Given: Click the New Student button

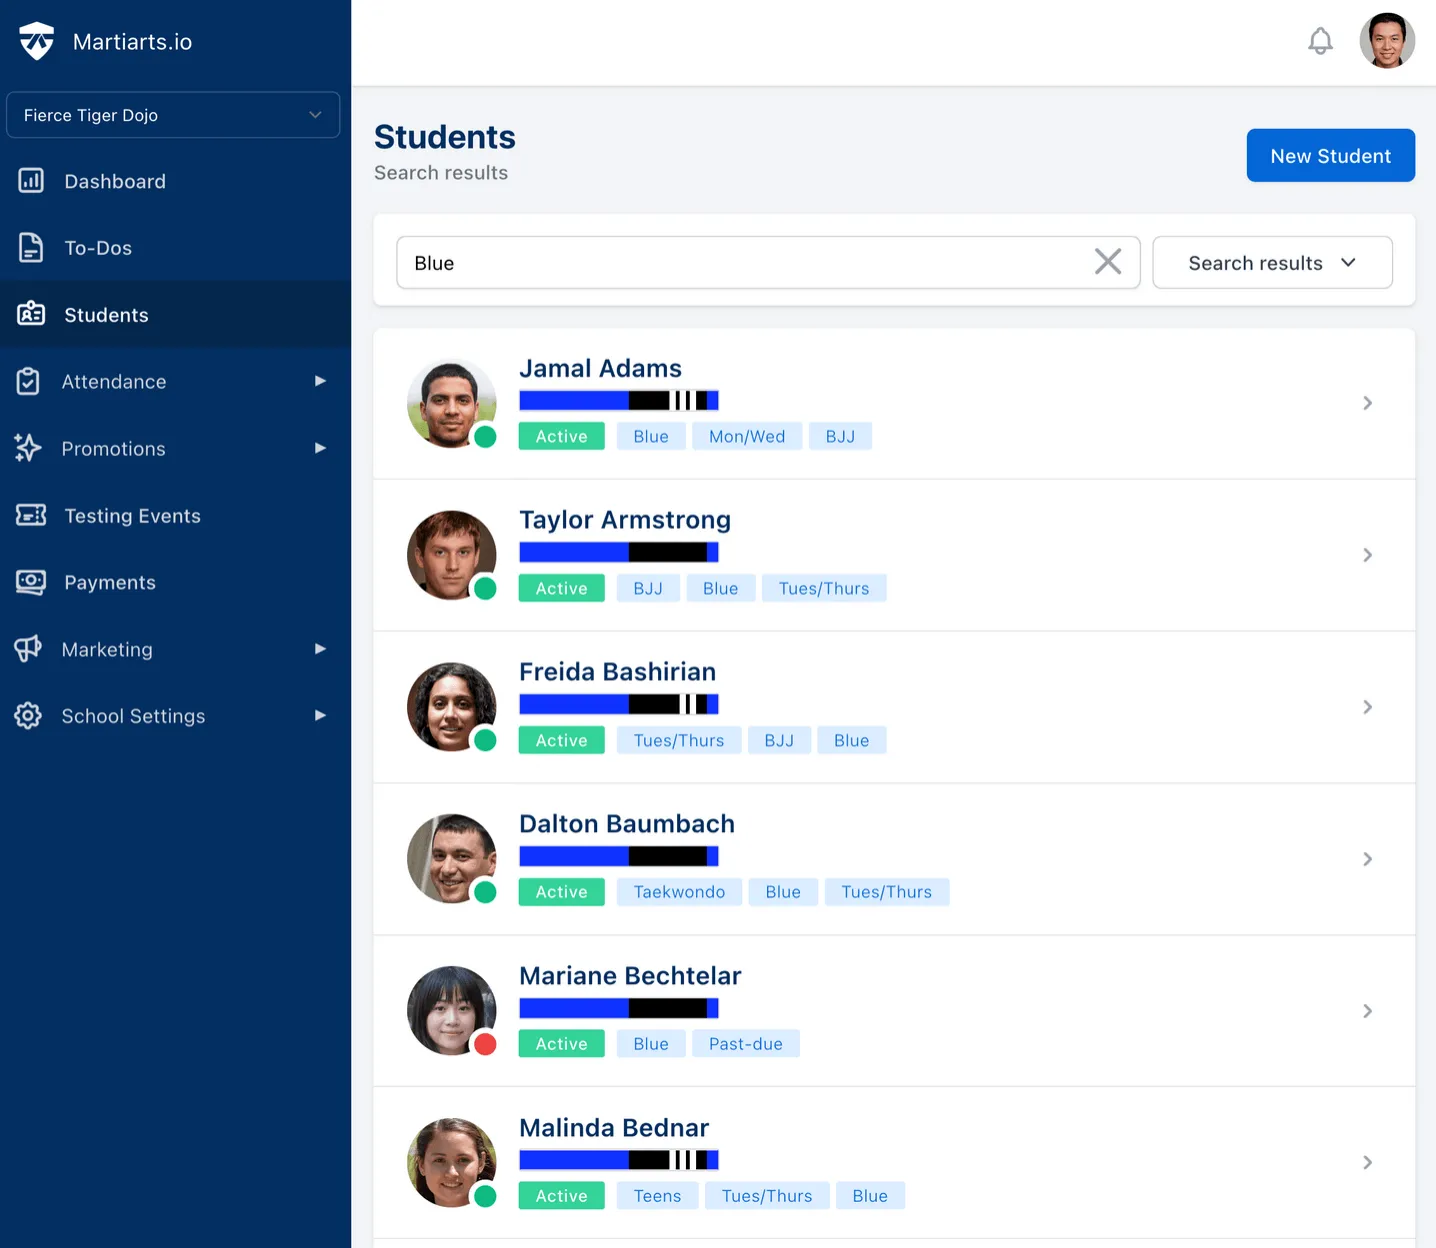Looking at the screenshot, I should tap(1330, 155).
